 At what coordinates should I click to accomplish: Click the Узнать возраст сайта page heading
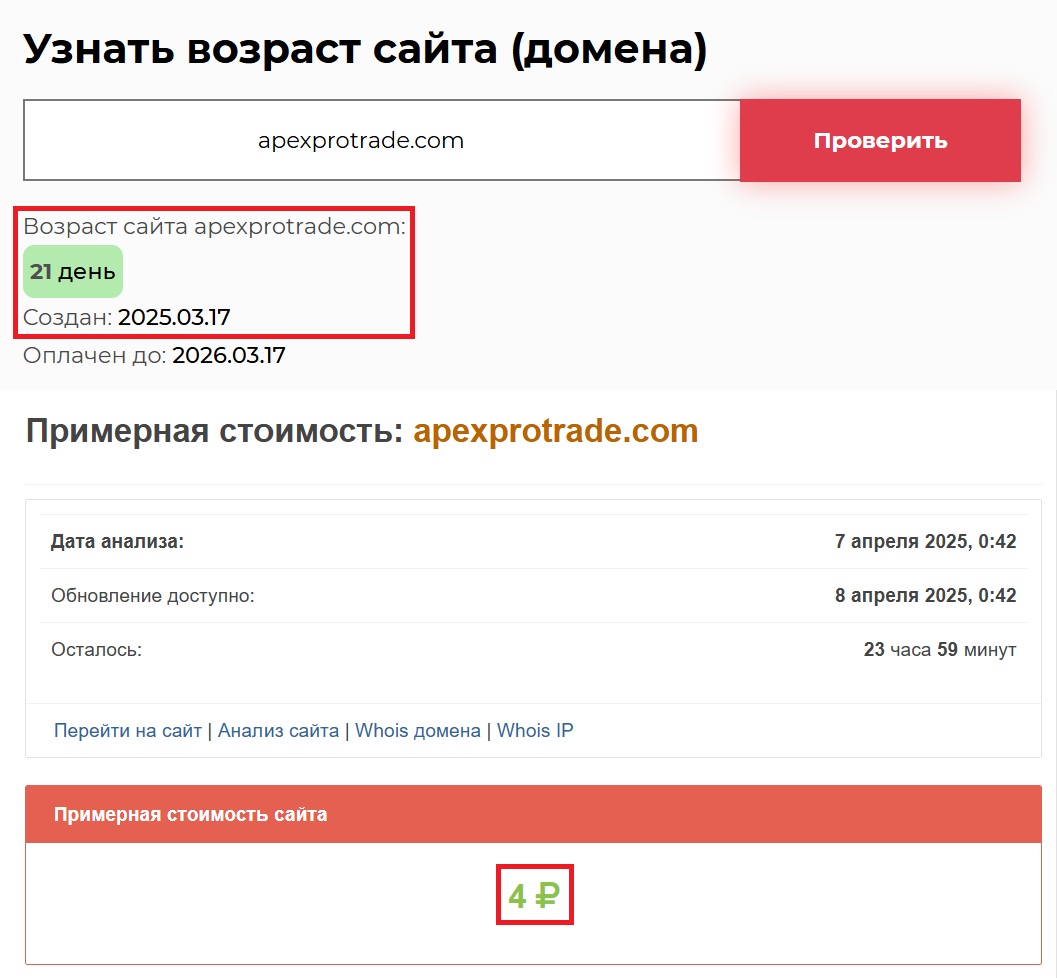pyautogui.click(x=365, y=49)
